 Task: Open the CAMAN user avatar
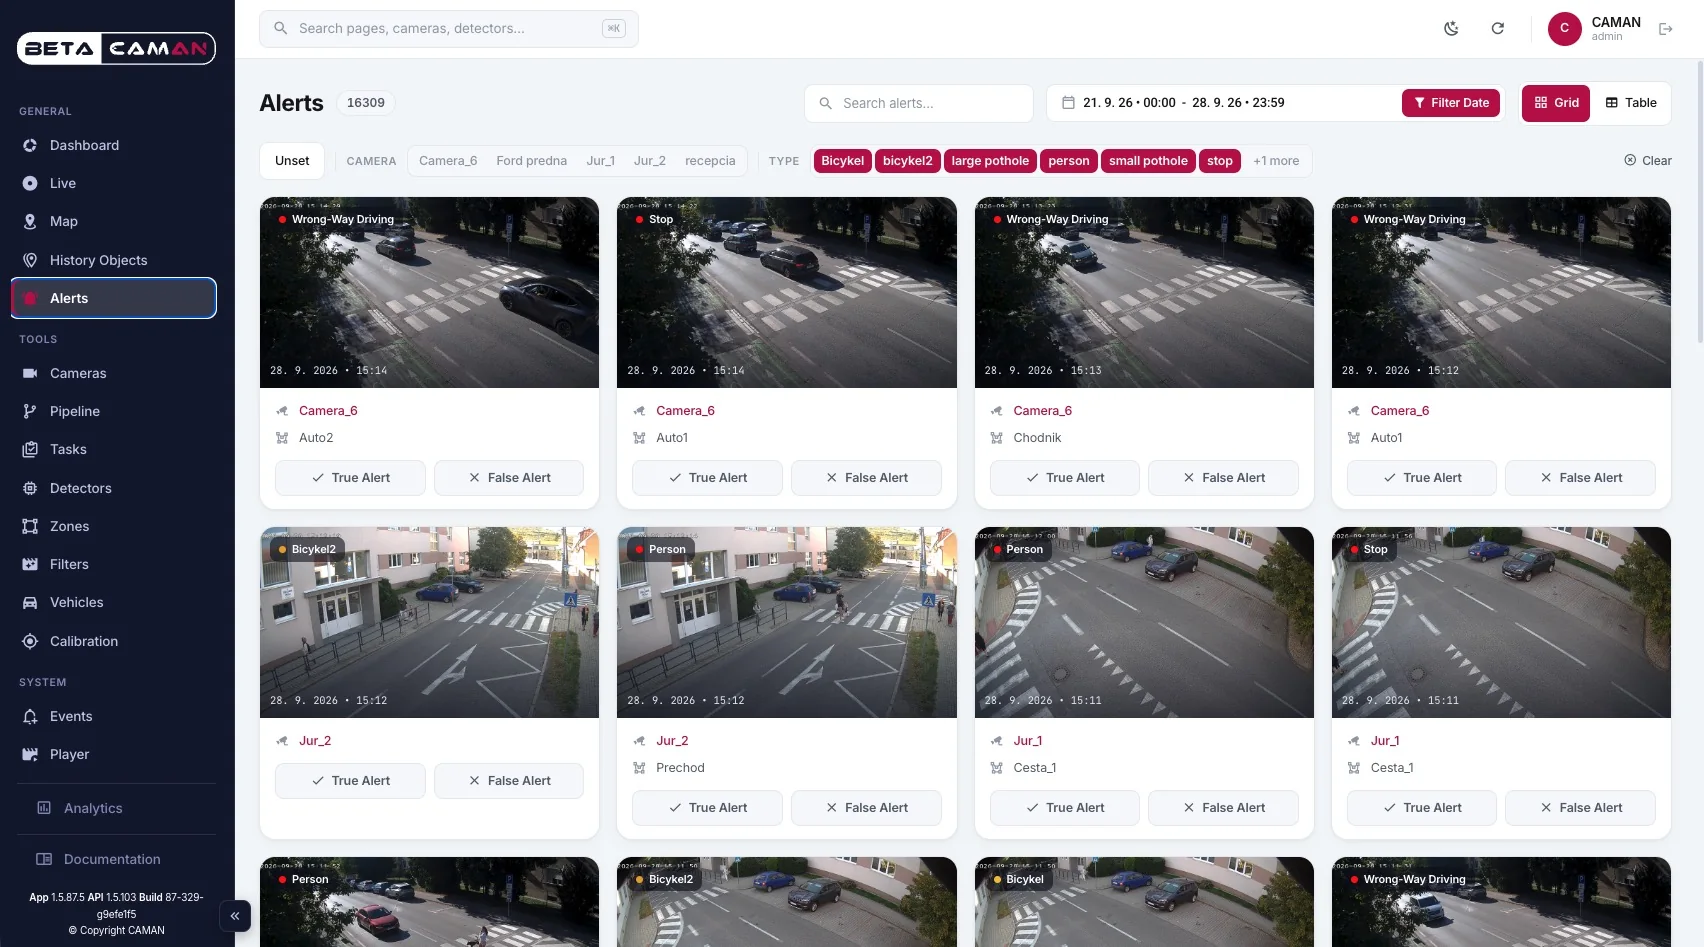(x=1564, y=29)
